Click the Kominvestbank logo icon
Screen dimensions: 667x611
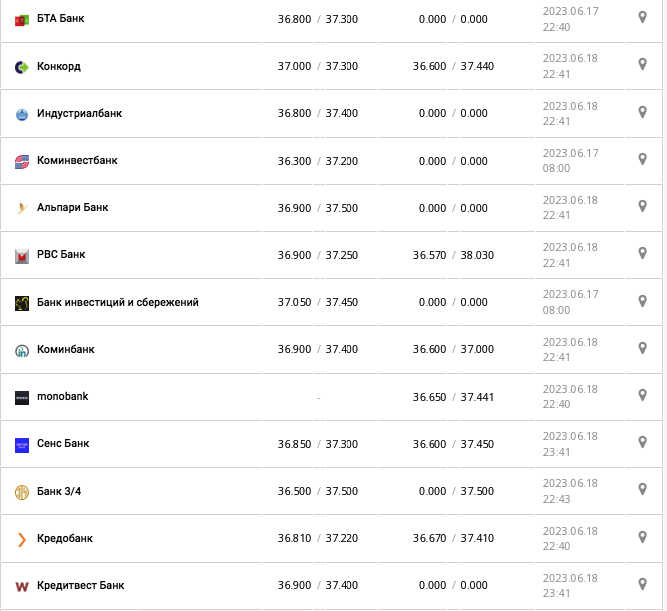[x=22, y=161]
